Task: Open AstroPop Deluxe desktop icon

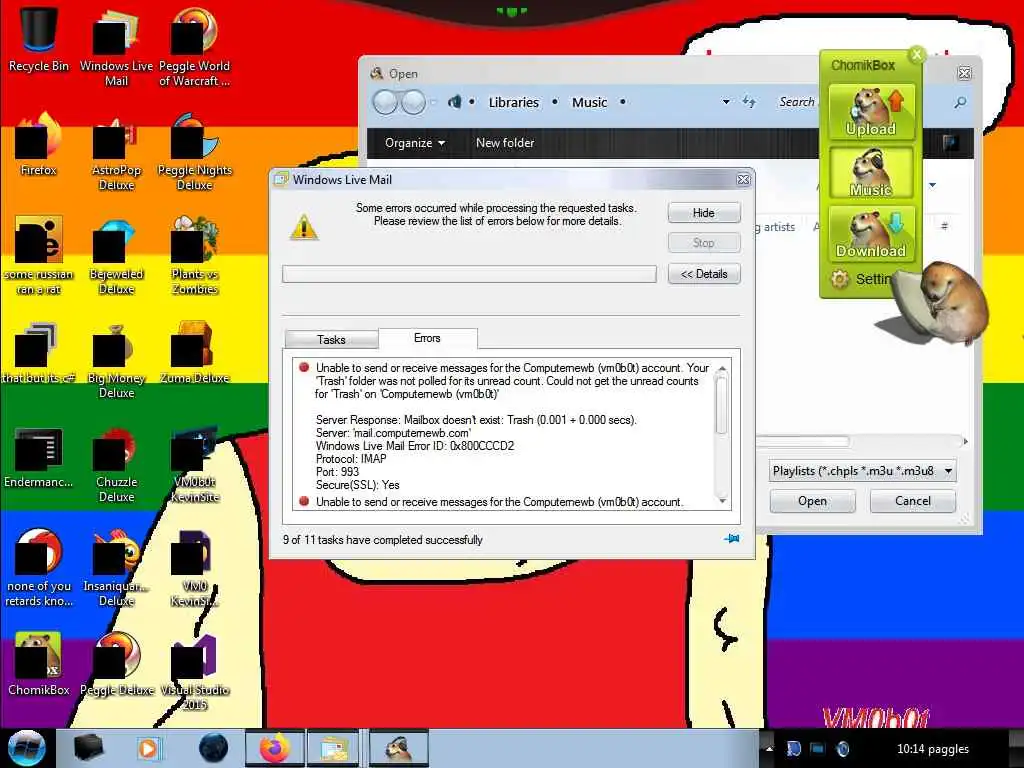Action: pos(116,152)
